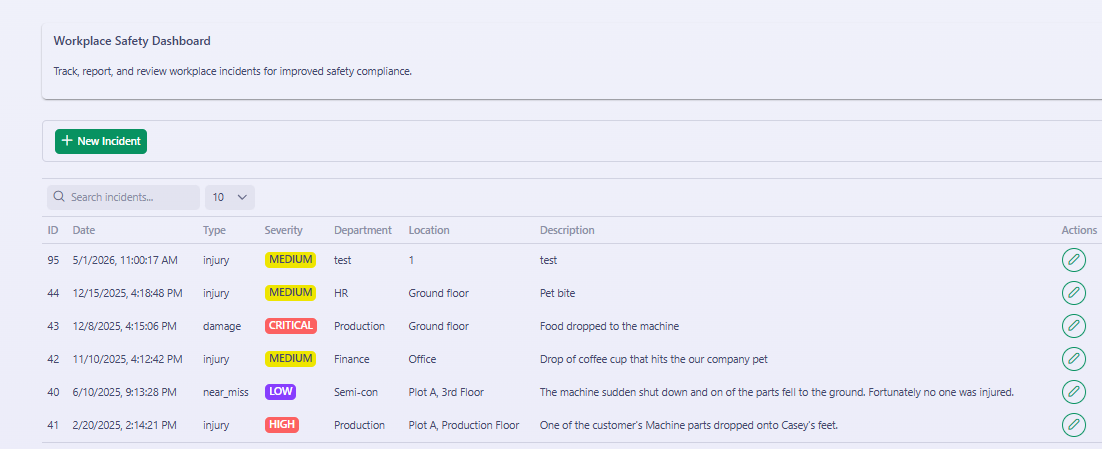Sort by the ID column header
The height and width of the screenshot is (449, 1102).
(x=53, y=230)
